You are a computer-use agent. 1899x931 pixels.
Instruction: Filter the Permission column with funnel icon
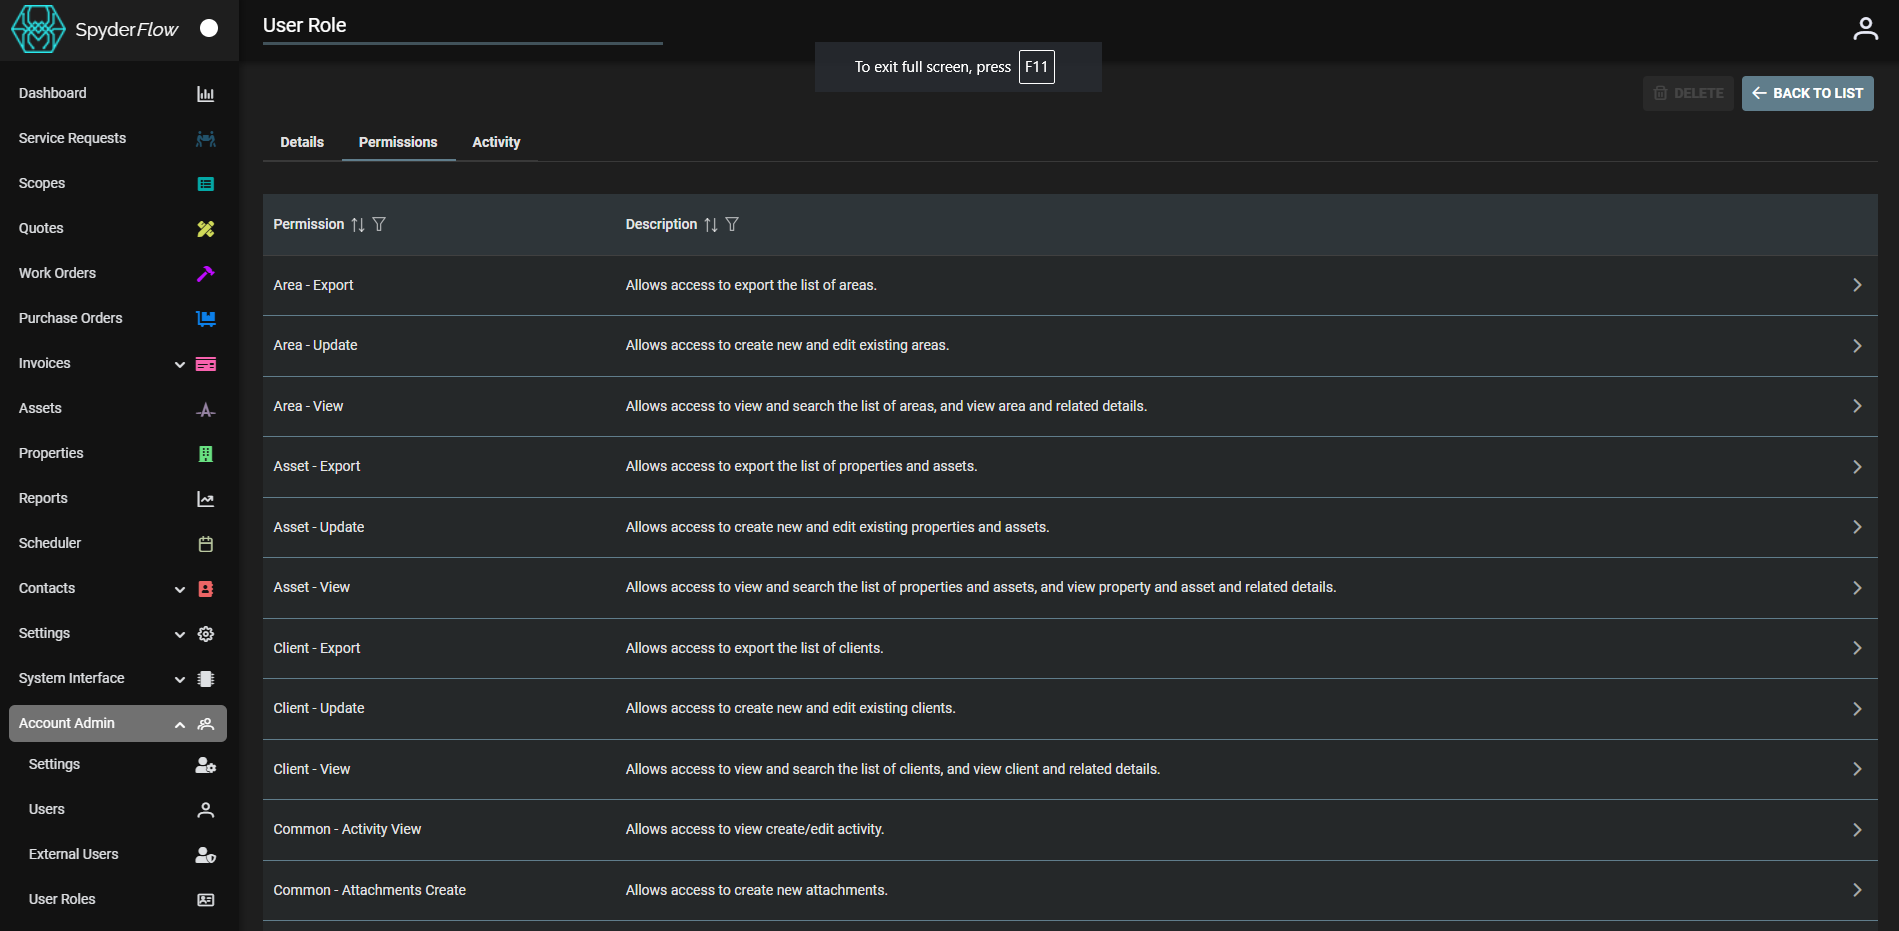pos(379,225)
